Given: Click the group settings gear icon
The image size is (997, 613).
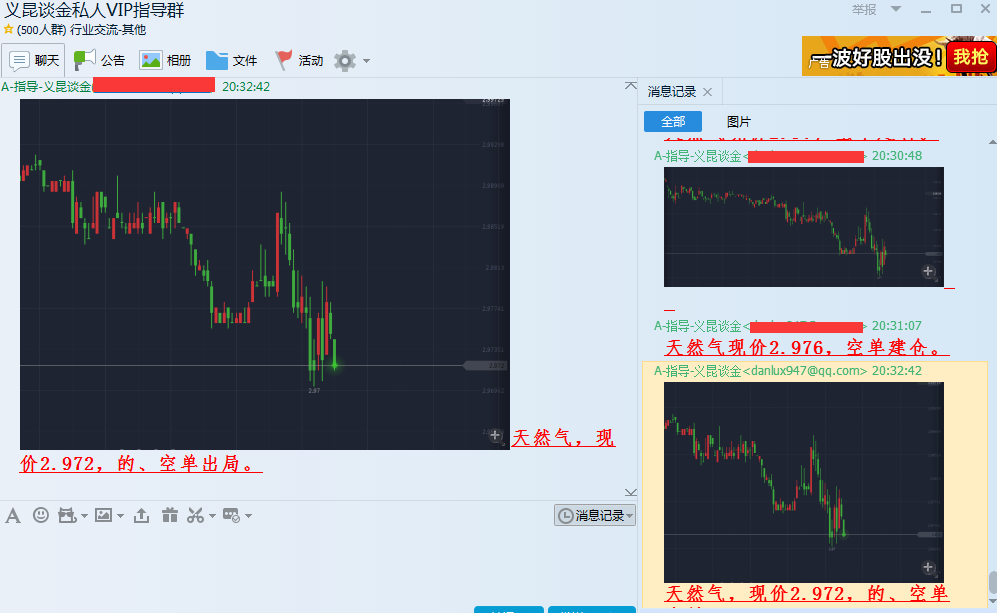Looking at the screenshot, I should tap(345, 61).
